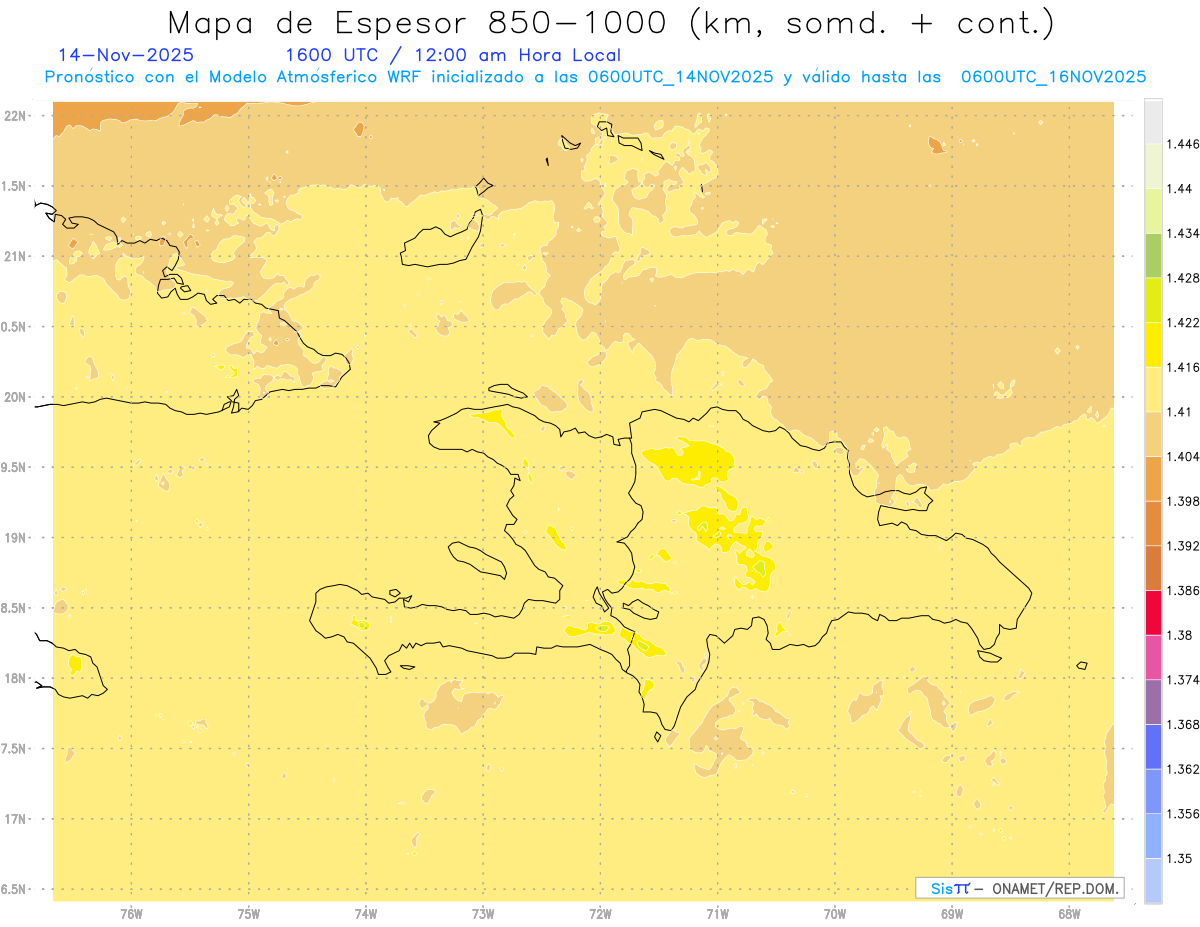Click the tan 1.404–1.41 legend swatch
This screenshot has height=927, width=1200.
point(1153,434)
